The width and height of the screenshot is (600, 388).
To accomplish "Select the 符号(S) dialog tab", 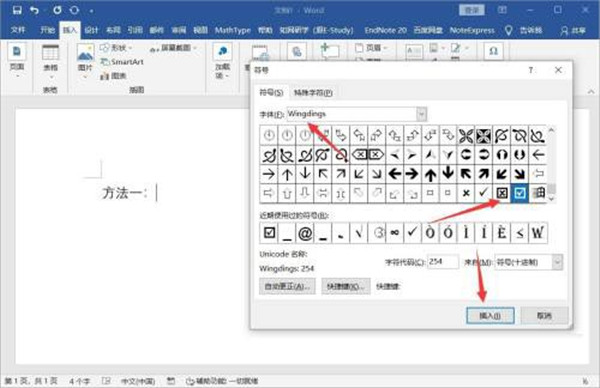I will pos(271,93).
